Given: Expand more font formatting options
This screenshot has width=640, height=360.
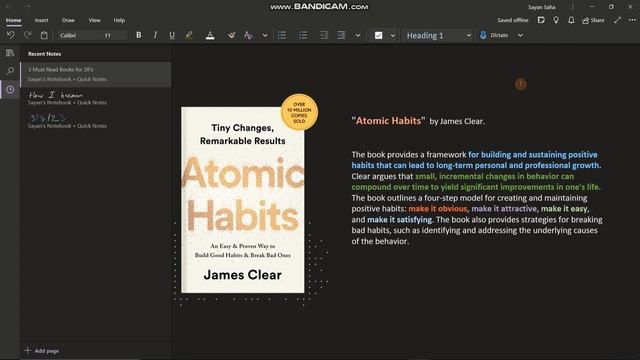Looking at the screenshot, I should (265, 35).
